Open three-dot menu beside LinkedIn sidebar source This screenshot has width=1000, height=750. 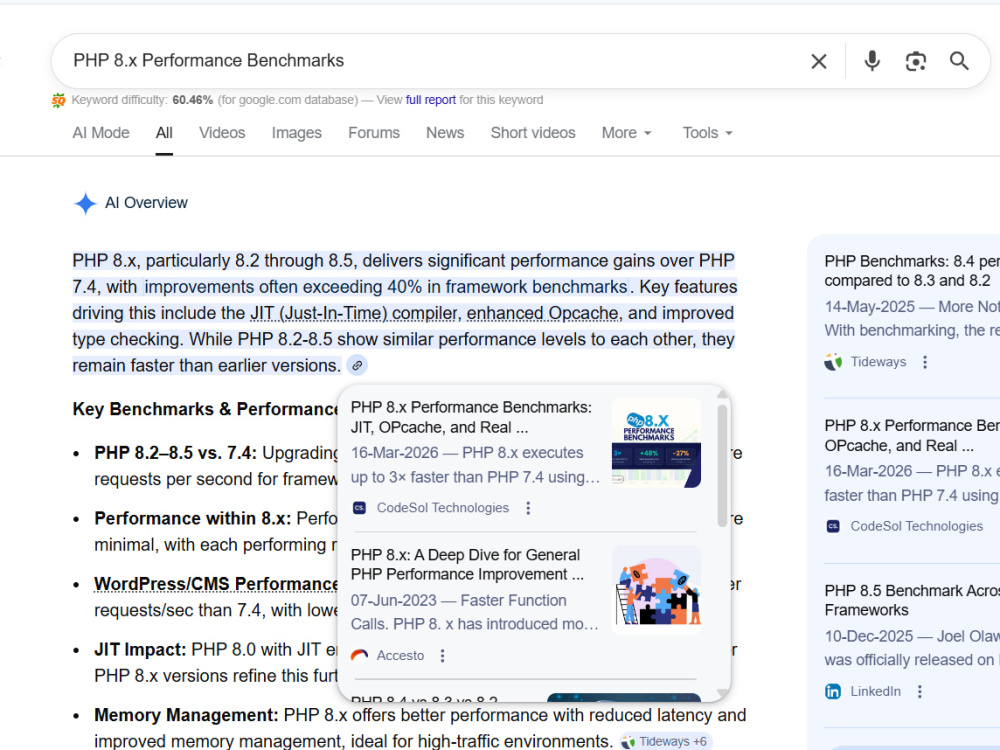point(919,692)
